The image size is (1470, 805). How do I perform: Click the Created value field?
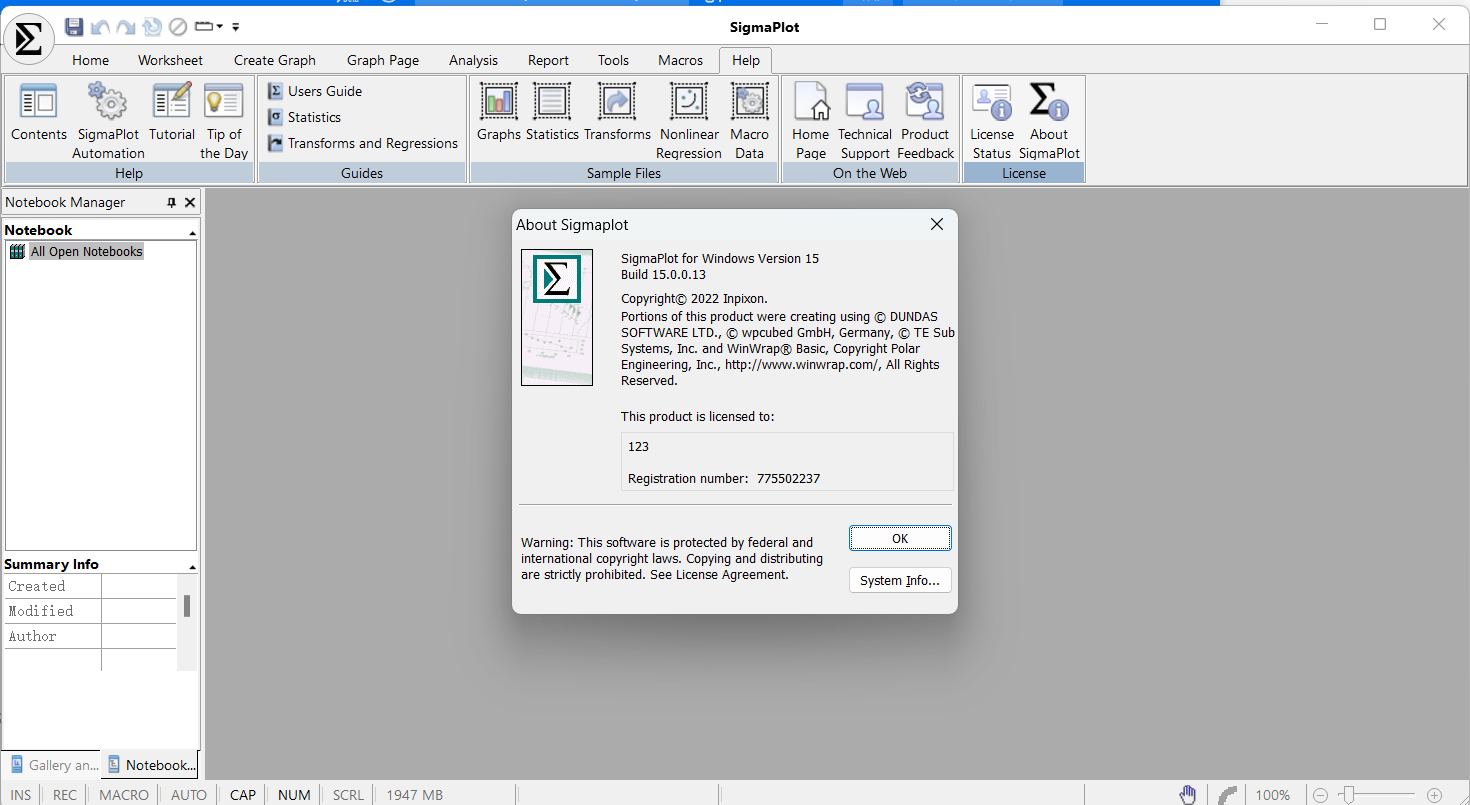pyautogui.click(x=139, y=586)
